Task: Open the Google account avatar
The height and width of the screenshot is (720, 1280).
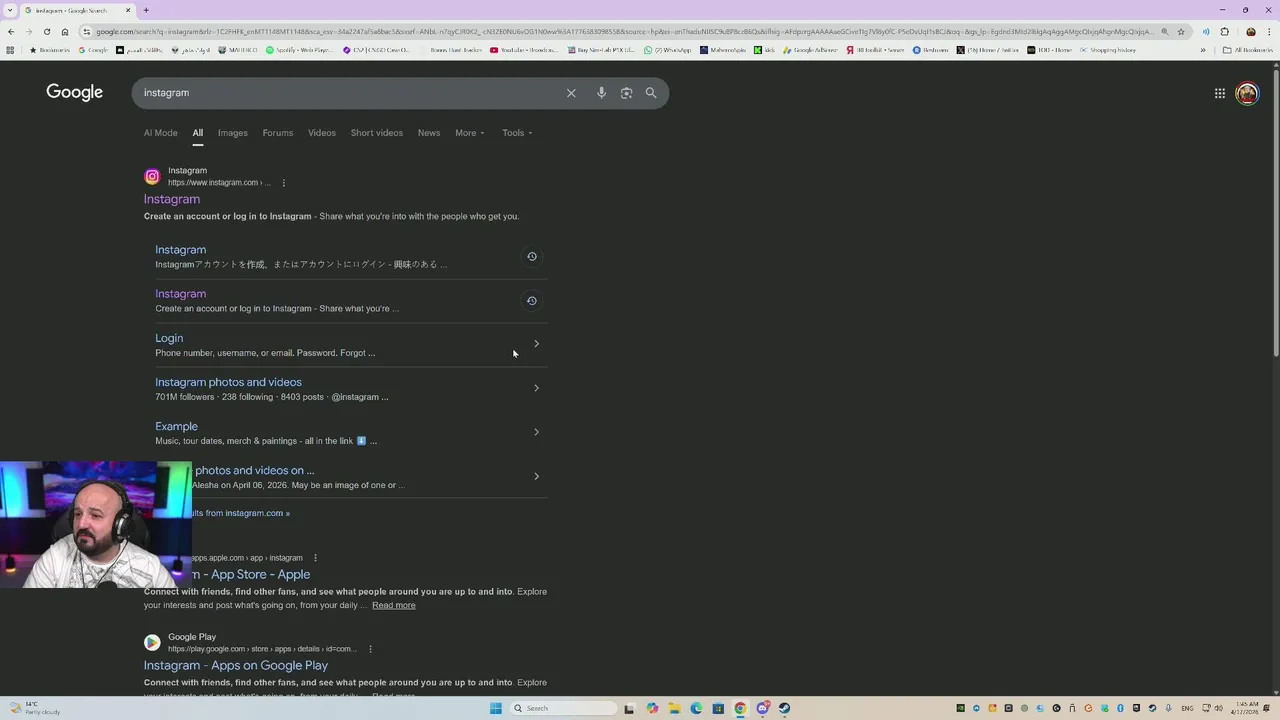Action: point(1247,93)
